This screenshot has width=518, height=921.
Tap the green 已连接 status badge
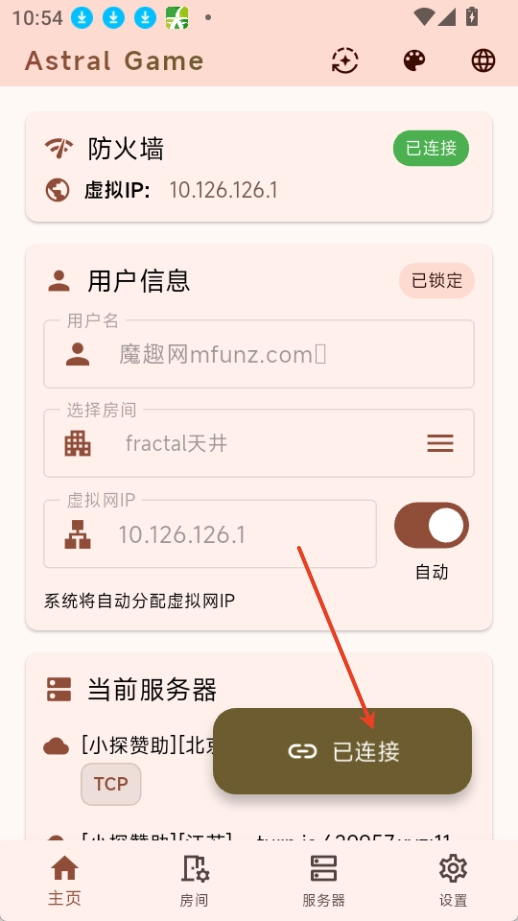pos(431,148)
